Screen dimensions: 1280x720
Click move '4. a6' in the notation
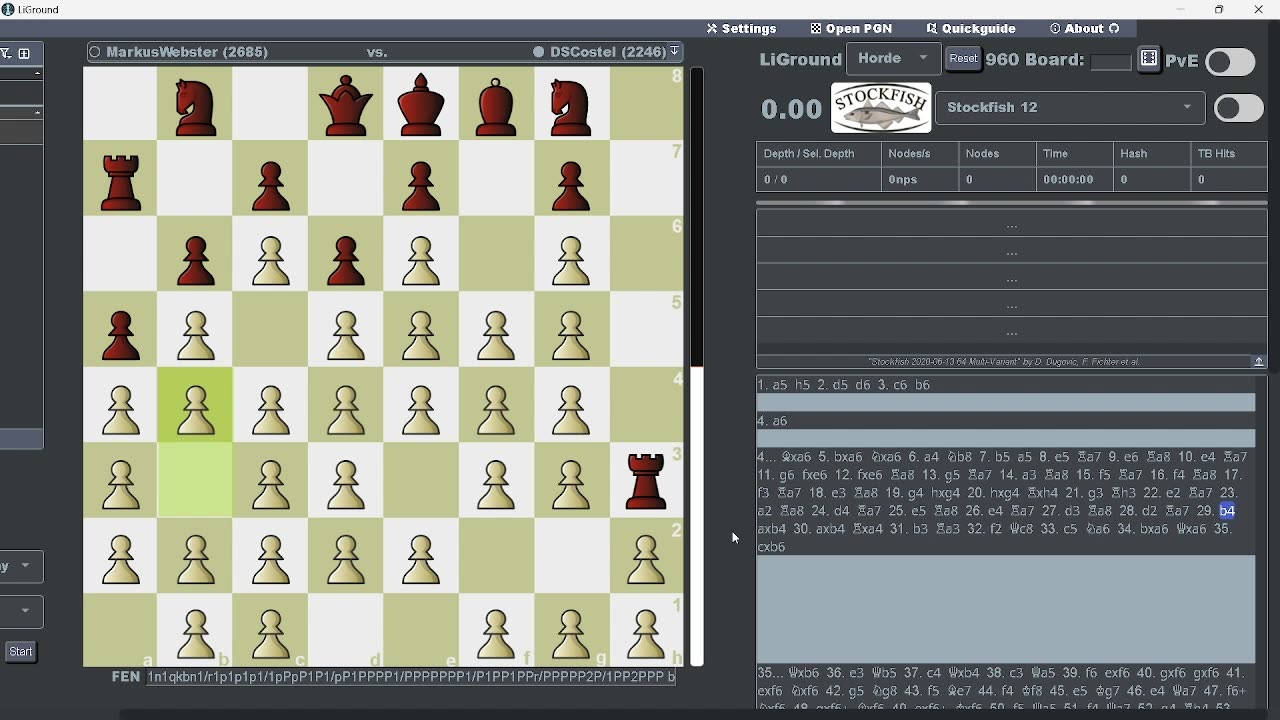(773, 421)
